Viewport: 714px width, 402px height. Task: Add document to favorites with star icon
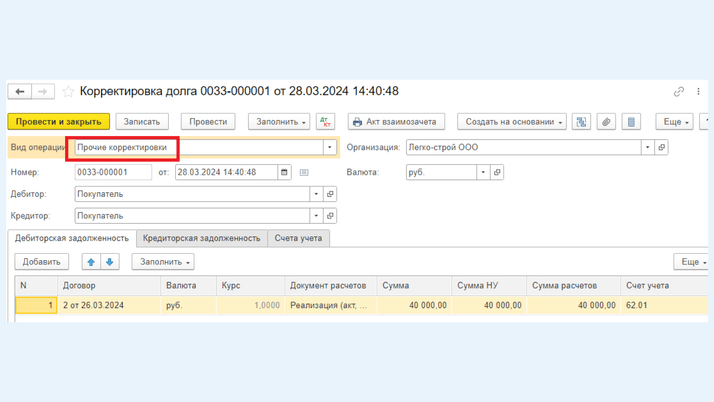[68, 92]
